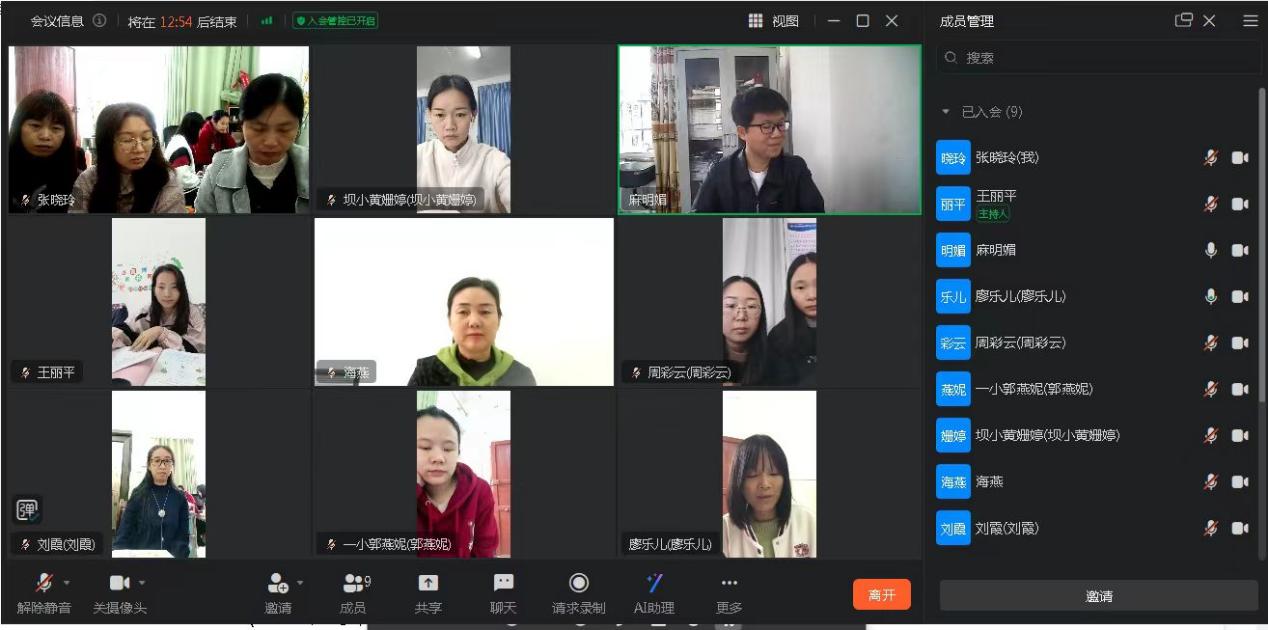Toggle the 解除静音 microphone button
Screen dimensions: 1268x630
44,583
